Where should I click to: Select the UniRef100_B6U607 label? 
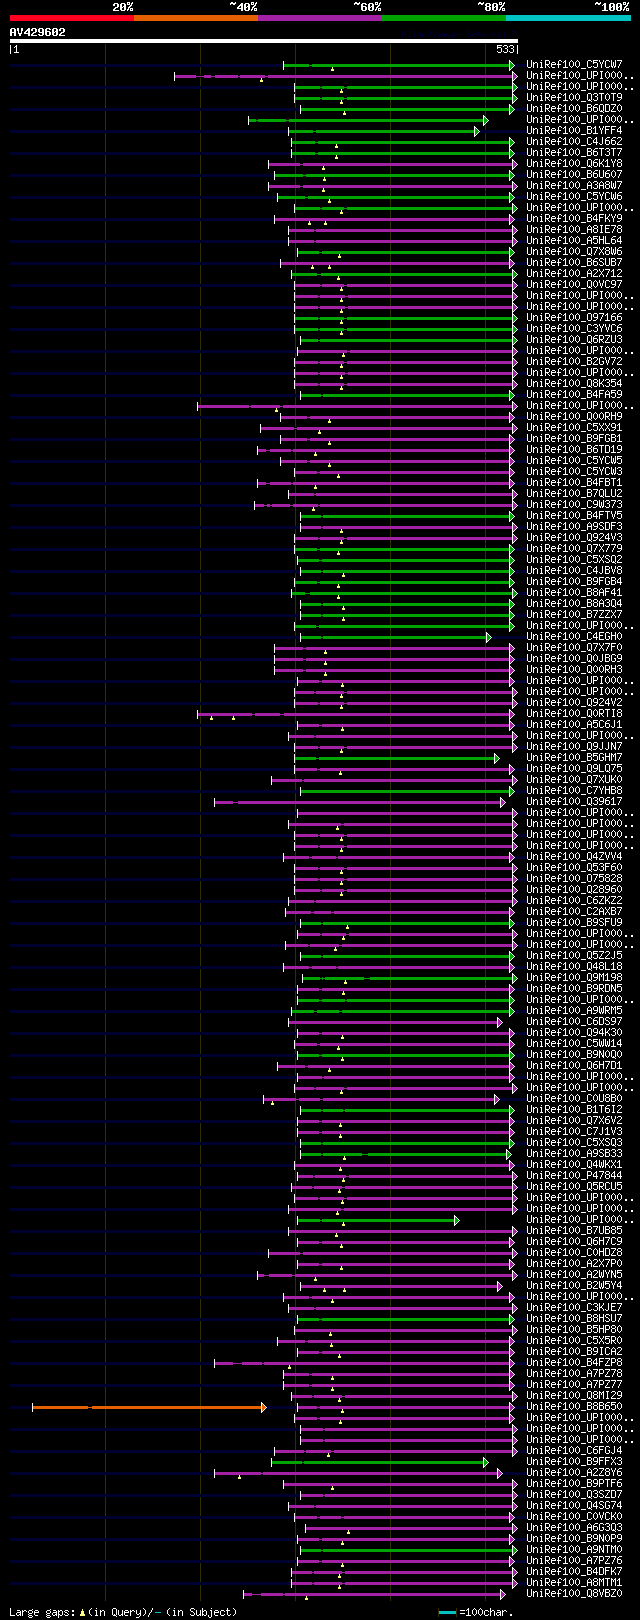click(574, 174)
